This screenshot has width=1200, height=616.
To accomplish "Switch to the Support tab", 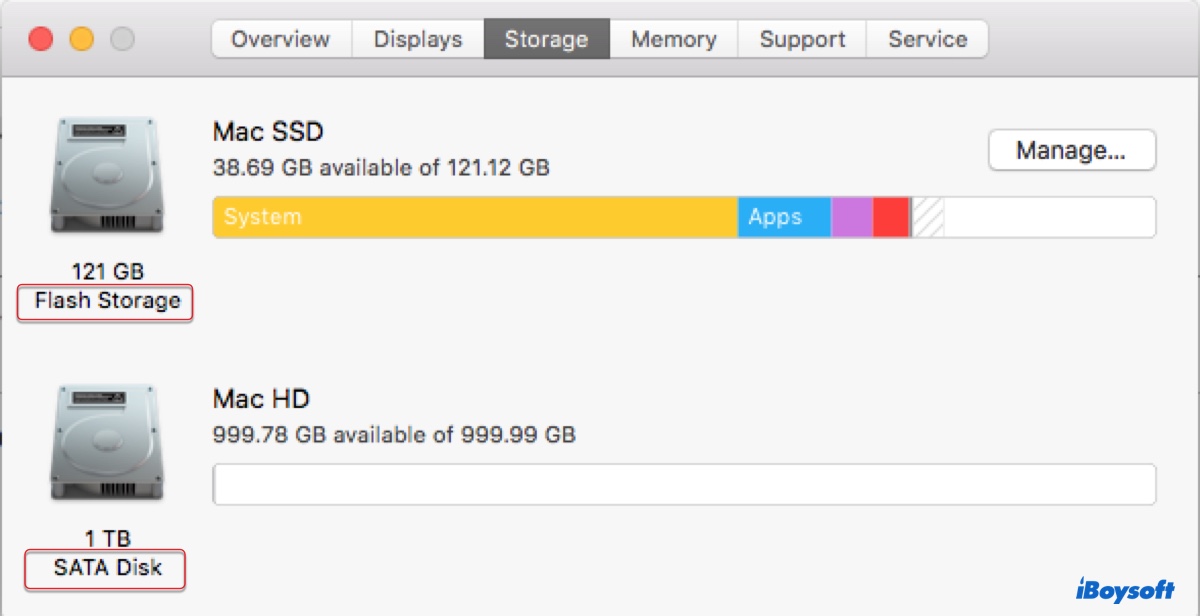I will click(x=802, y=39).
